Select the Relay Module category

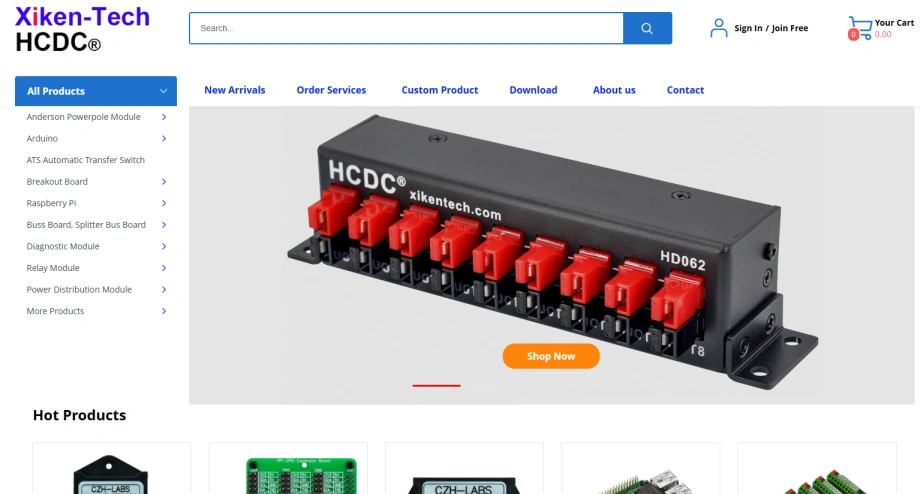tap(53, 268)
